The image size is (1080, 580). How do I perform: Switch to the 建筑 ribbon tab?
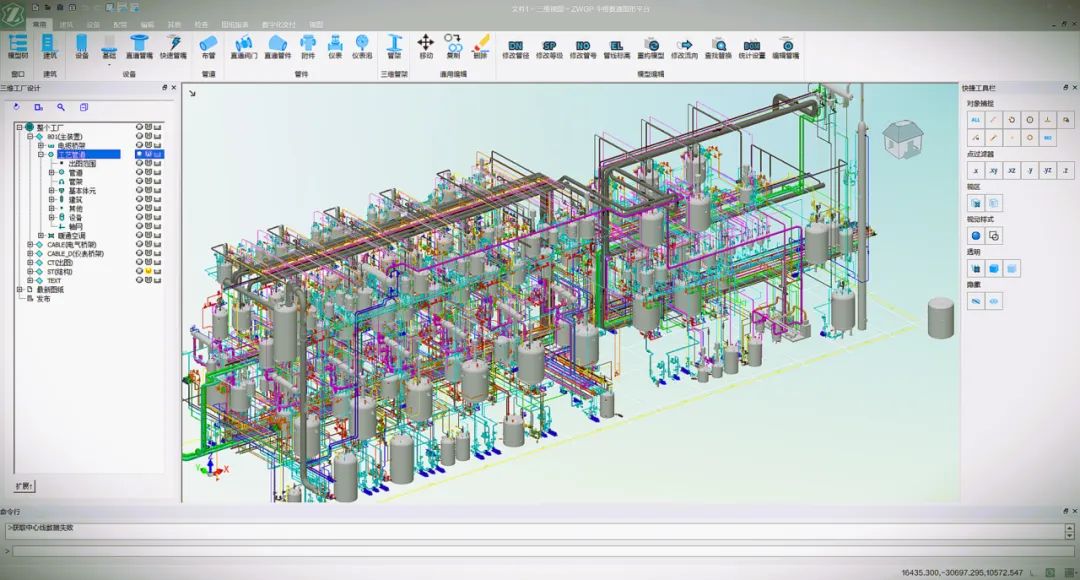click(x=66, y=23)
